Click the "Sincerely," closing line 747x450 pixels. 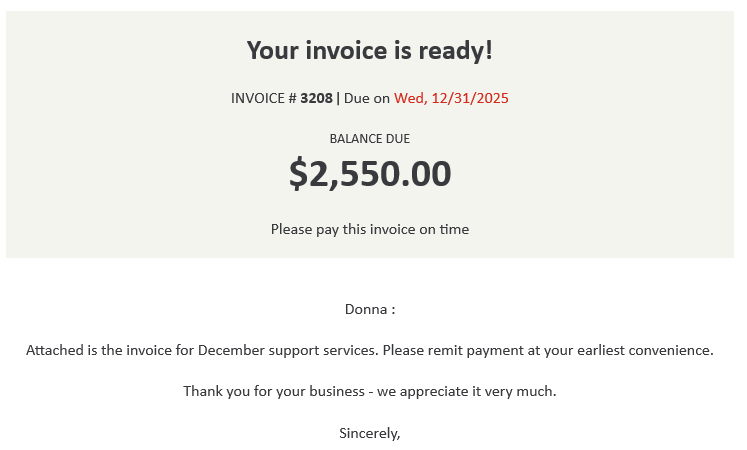(x=369, y=433)
